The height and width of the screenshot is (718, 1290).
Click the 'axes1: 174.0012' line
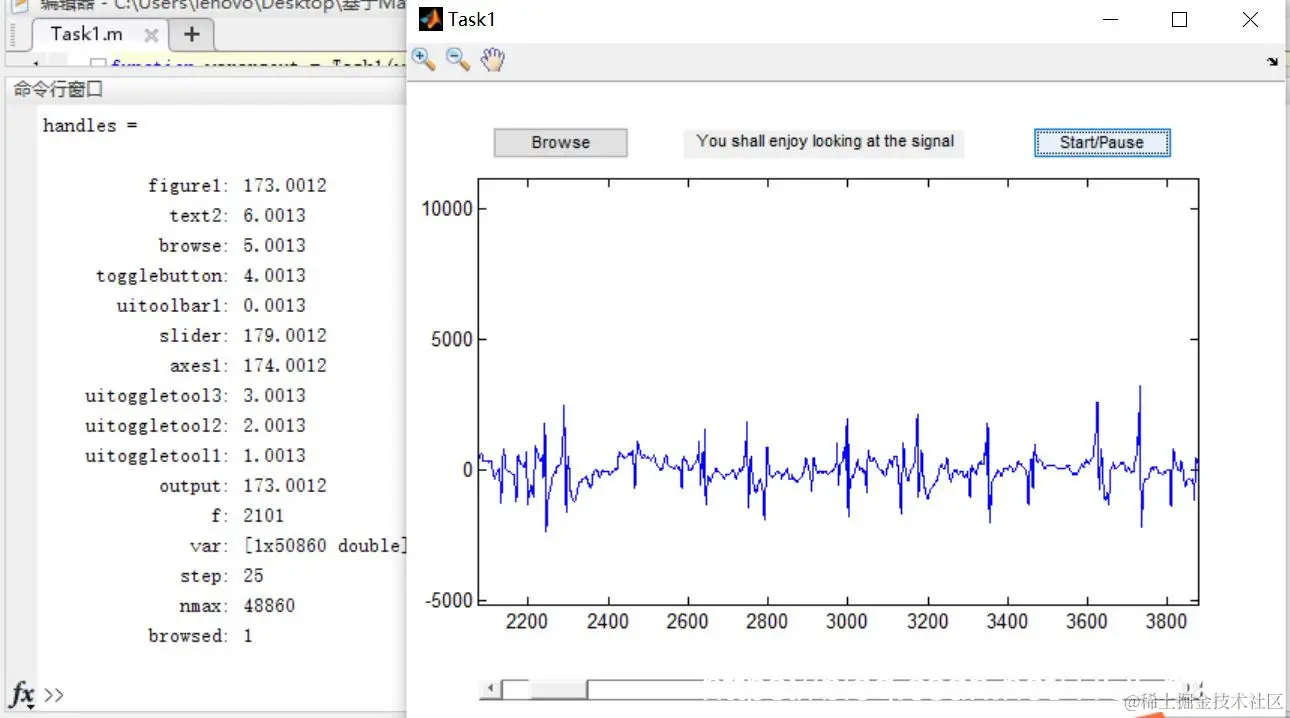pyautogui.click(x=248, y=366)
